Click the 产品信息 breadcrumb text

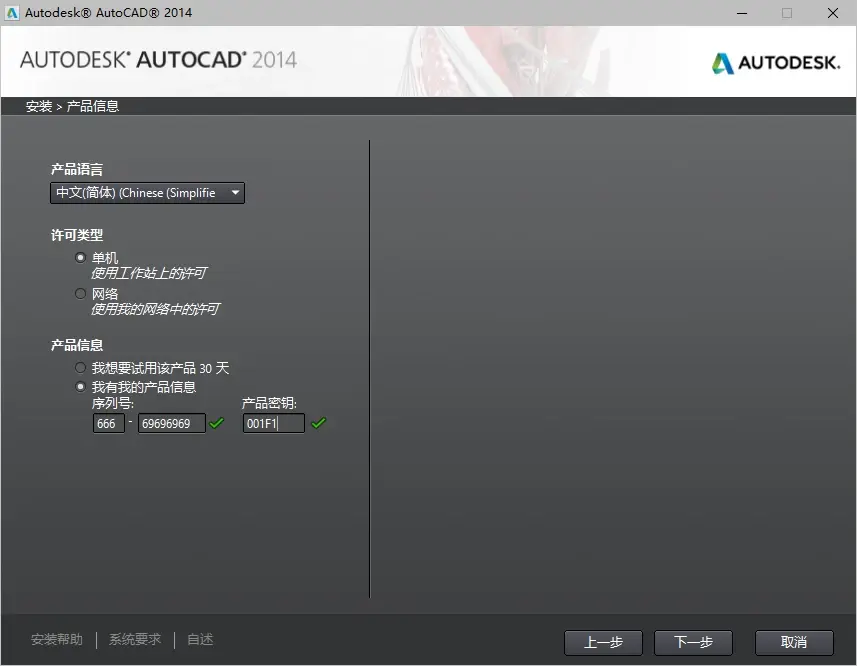pyautogui.click(x=92, y=106)
